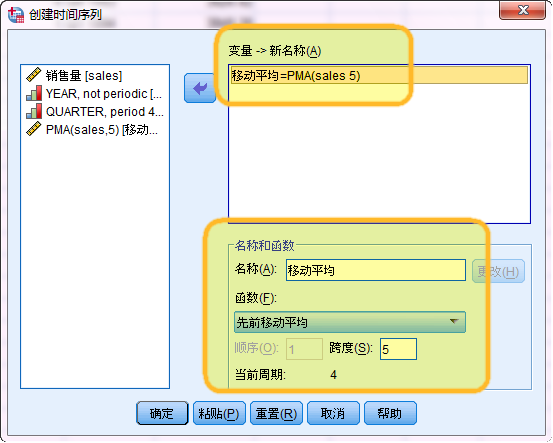
Task: Click the 名称 input field
Action: (376, 271)
